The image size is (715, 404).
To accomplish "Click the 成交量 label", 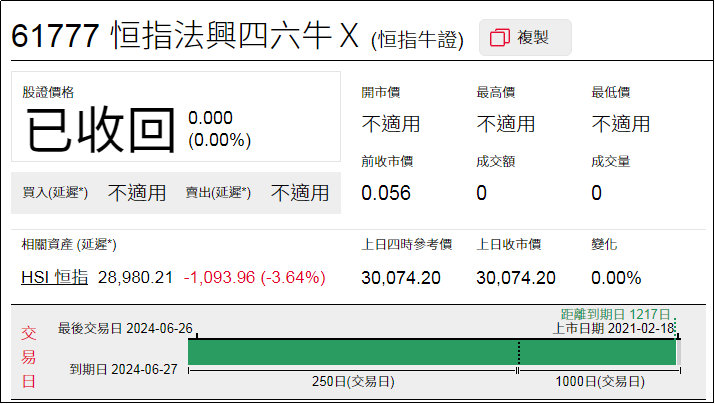I will pyautogui.click(x=611, y=161).
